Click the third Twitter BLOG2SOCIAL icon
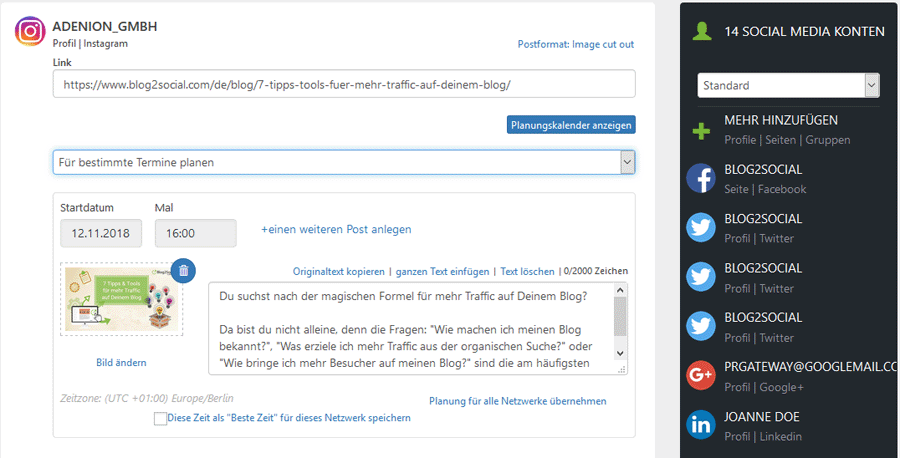Screen dimensions: 900x458 pyautogui.click(x=701, y=327)
